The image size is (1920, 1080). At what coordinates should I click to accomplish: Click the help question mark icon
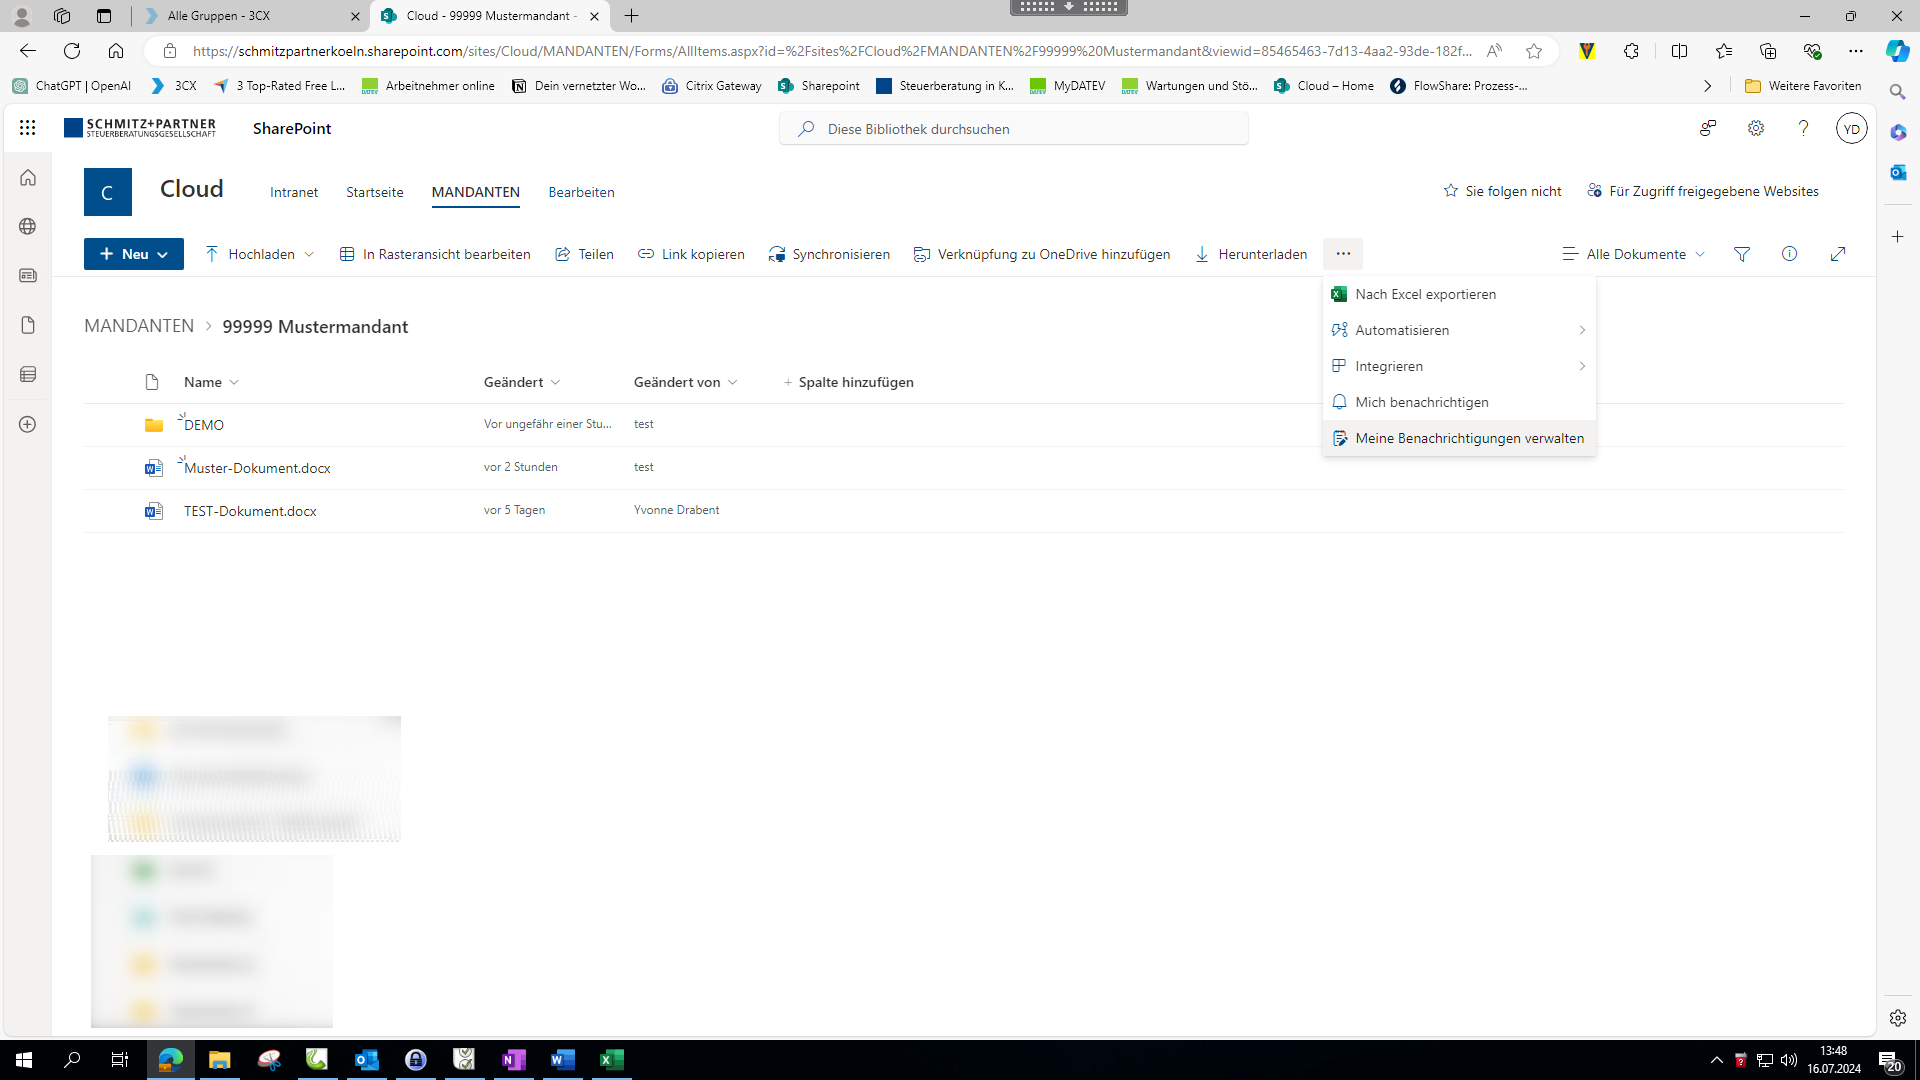(x=1803, y=128)
